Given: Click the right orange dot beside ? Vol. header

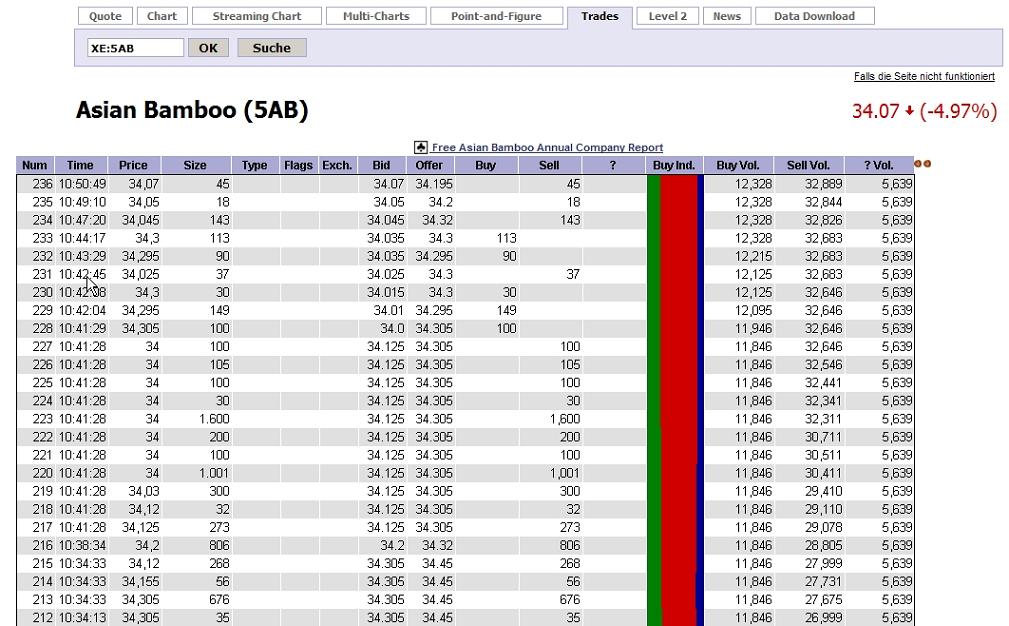Looking at the screenshot, I should pos(927,164).
